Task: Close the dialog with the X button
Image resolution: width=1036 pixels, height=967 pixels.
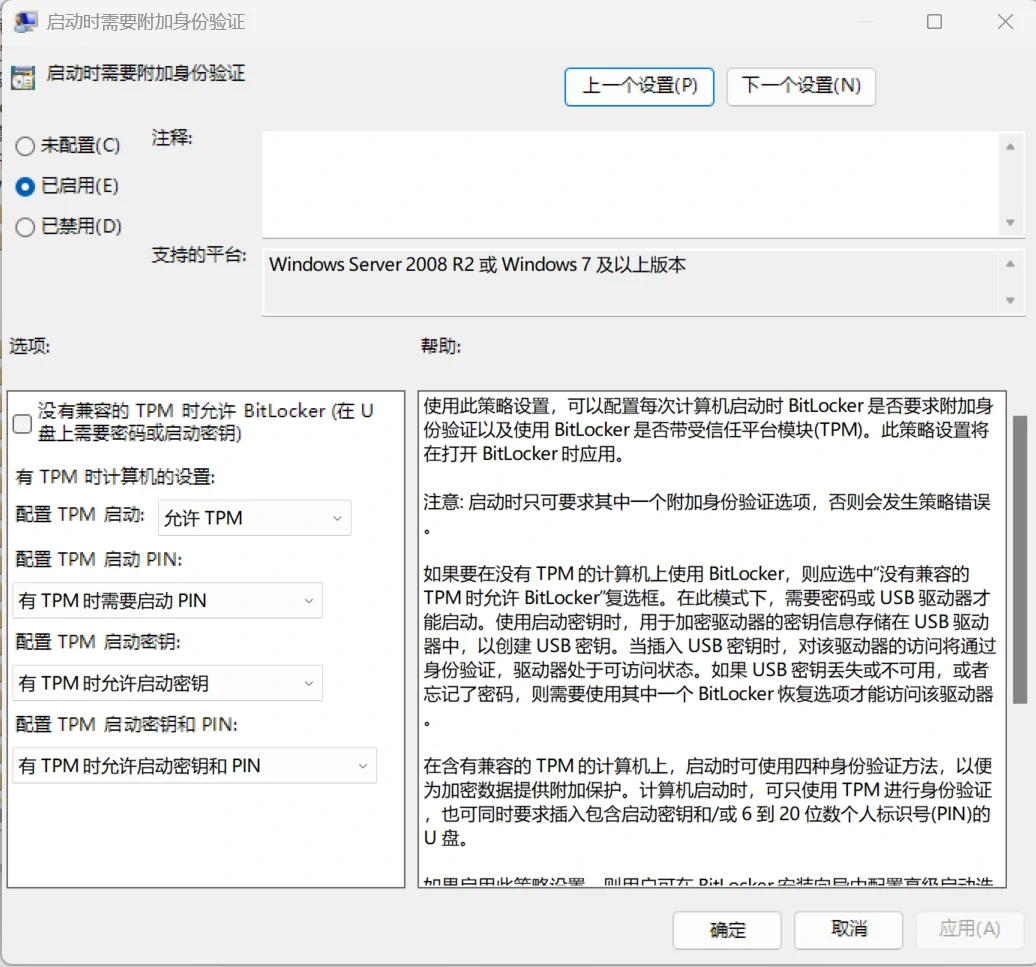Action: [x=1005, y=22]
